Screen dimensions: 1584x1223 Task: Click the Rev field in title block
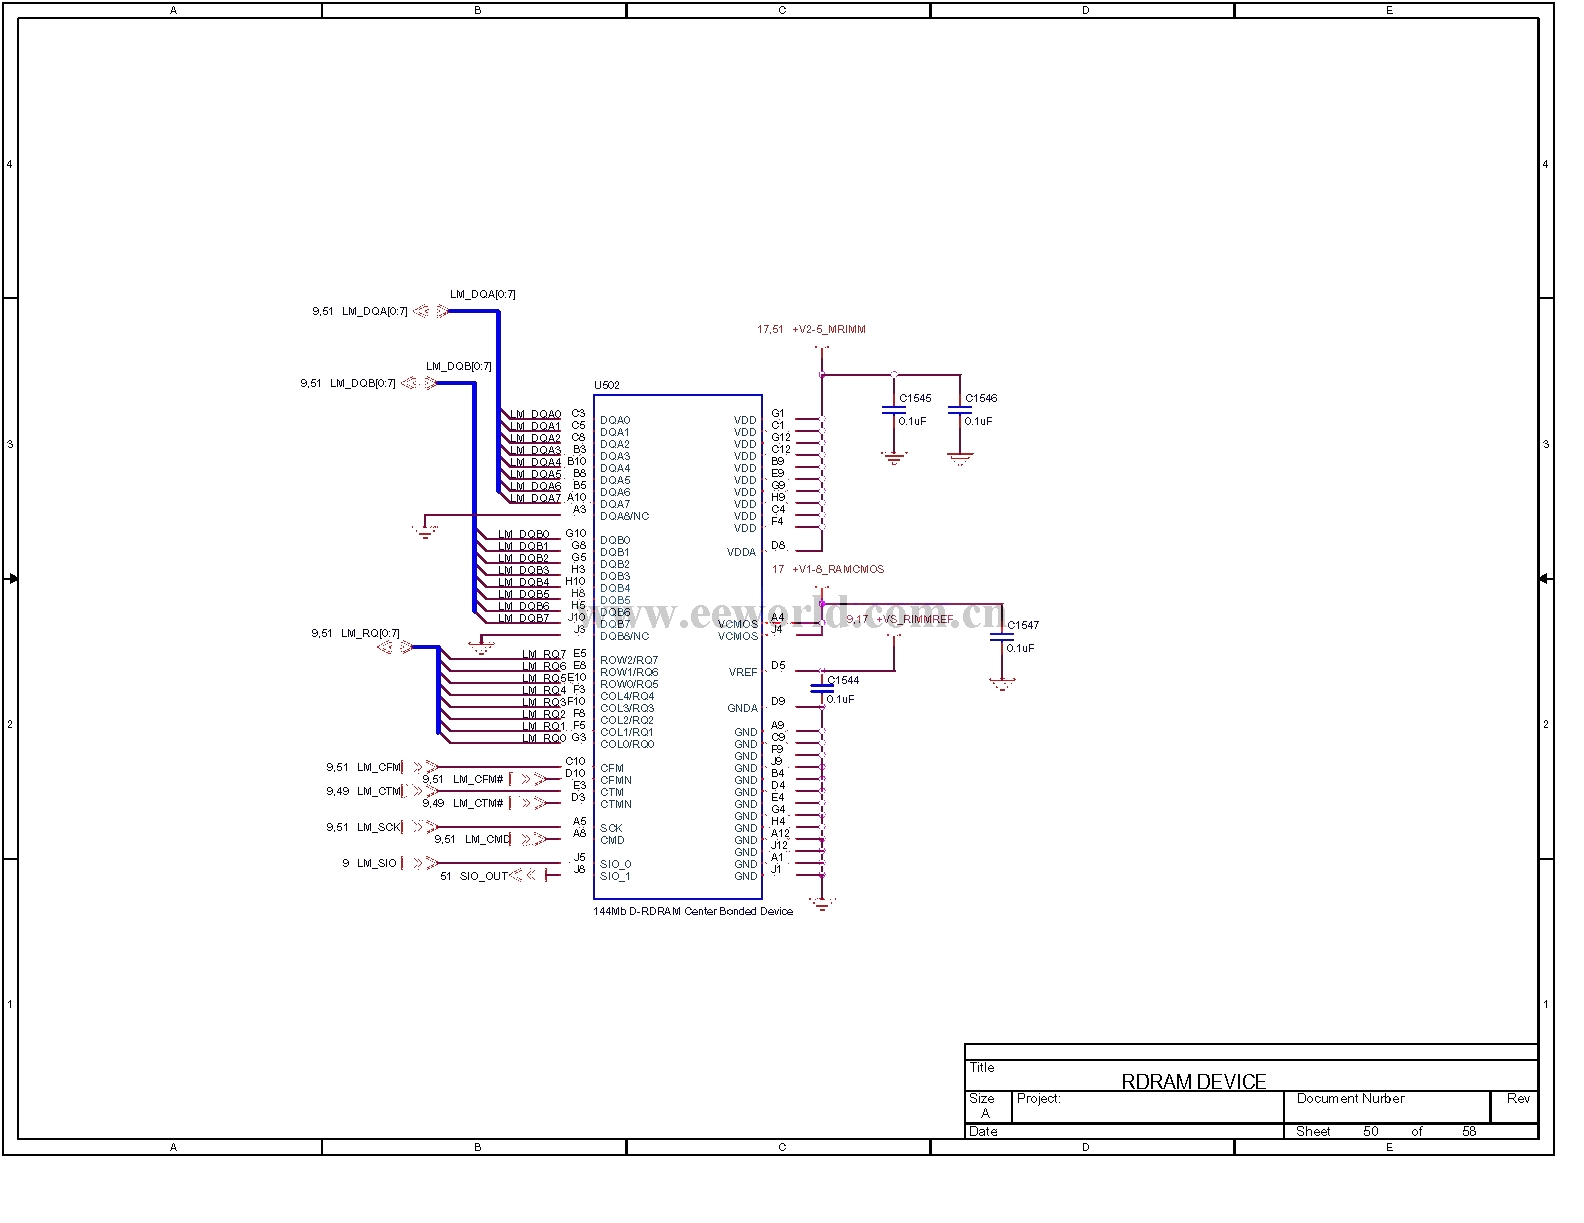point(1518,1098)
